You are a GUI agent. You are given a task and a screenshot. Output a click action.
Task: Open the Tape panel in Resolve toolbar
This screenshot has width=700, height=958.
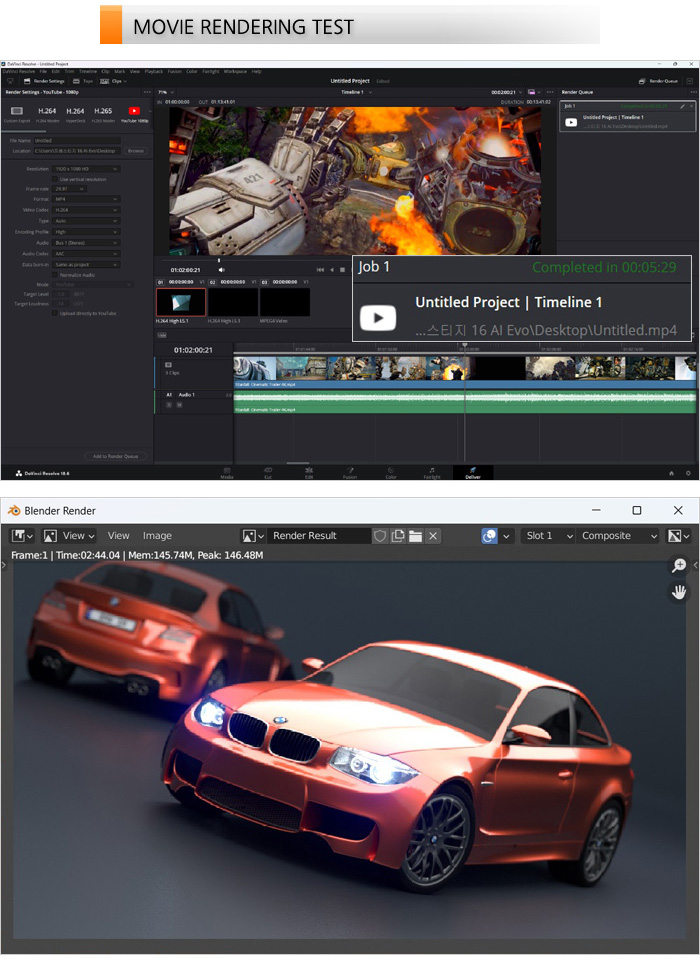point(83,81)
